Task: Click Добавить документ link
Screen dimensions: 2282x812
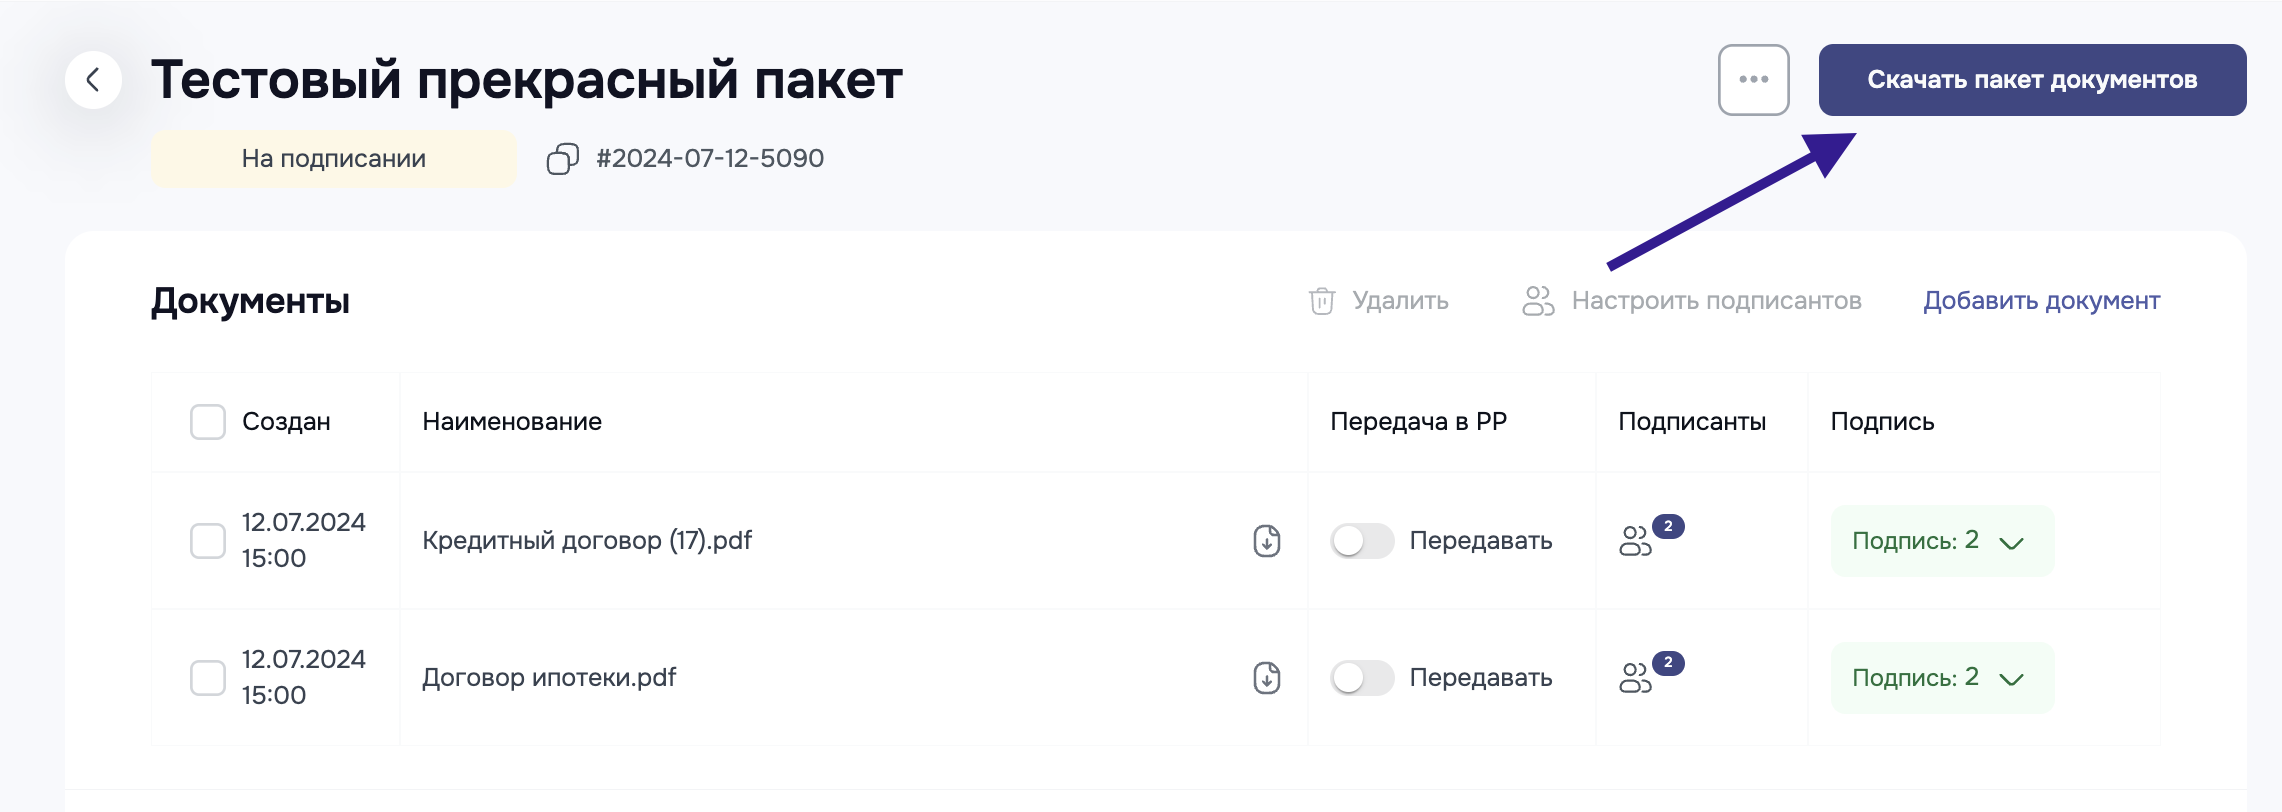Action: coord(2041,301)
